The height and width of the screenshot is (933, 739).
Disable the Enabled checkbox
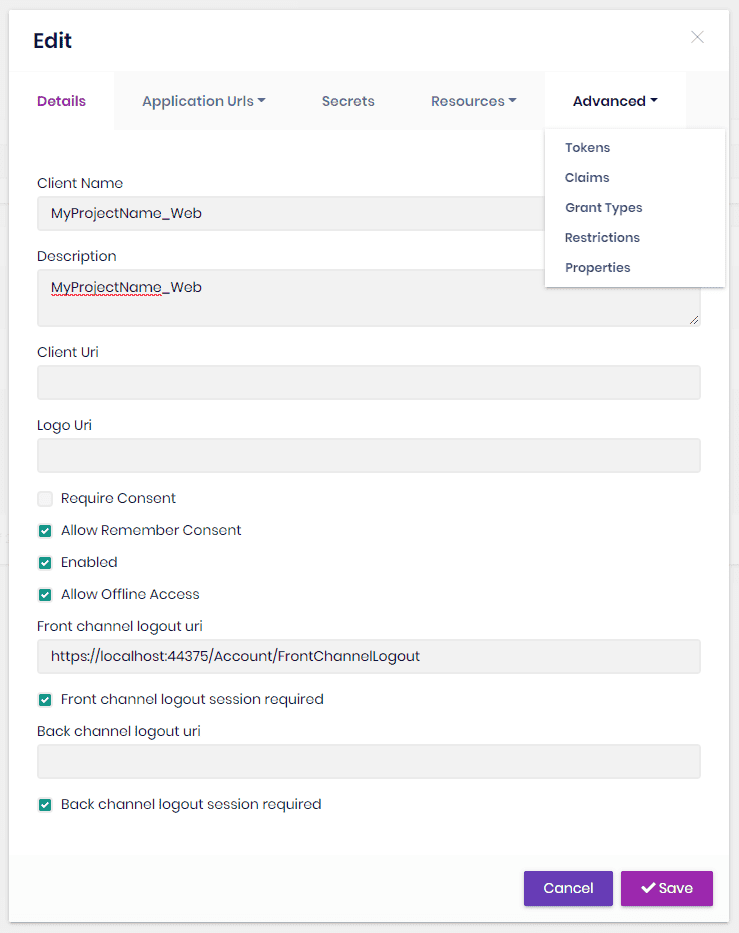tap(45, 563)
